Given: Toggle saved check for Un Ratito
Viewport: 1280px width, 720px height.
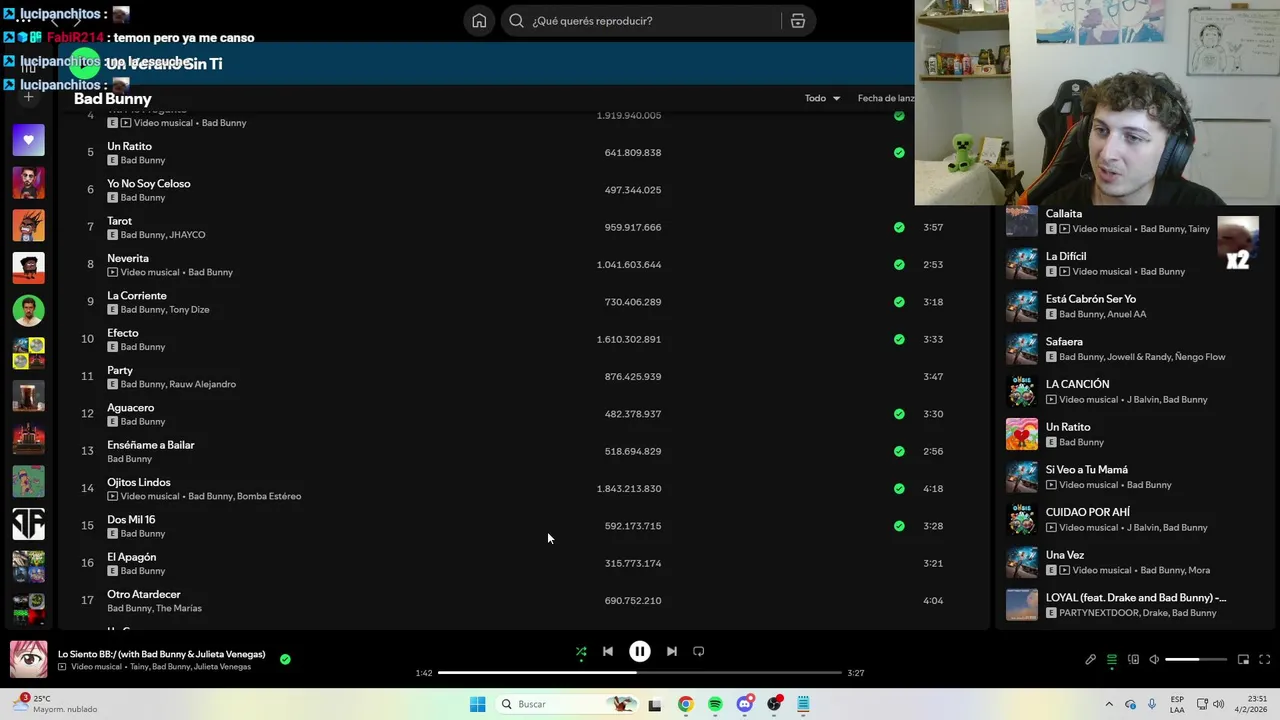Looking at the screenshot, I should click(899, 153).
